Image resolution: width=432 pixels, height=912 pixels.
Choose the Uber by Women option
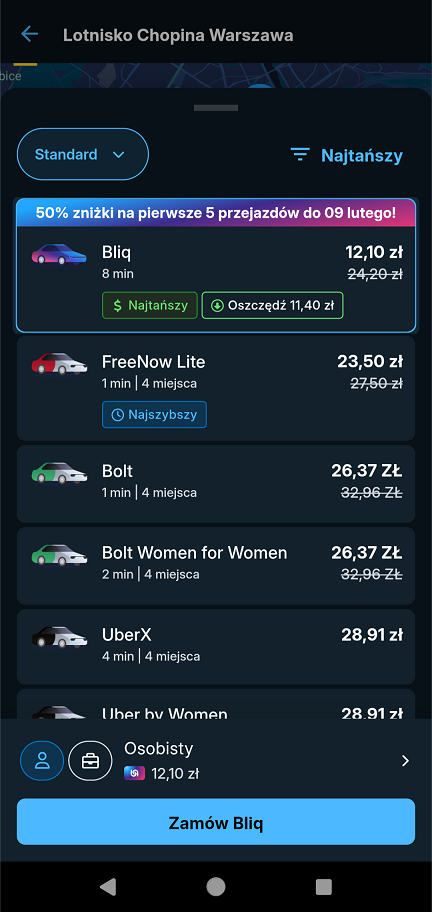point(216,704)
